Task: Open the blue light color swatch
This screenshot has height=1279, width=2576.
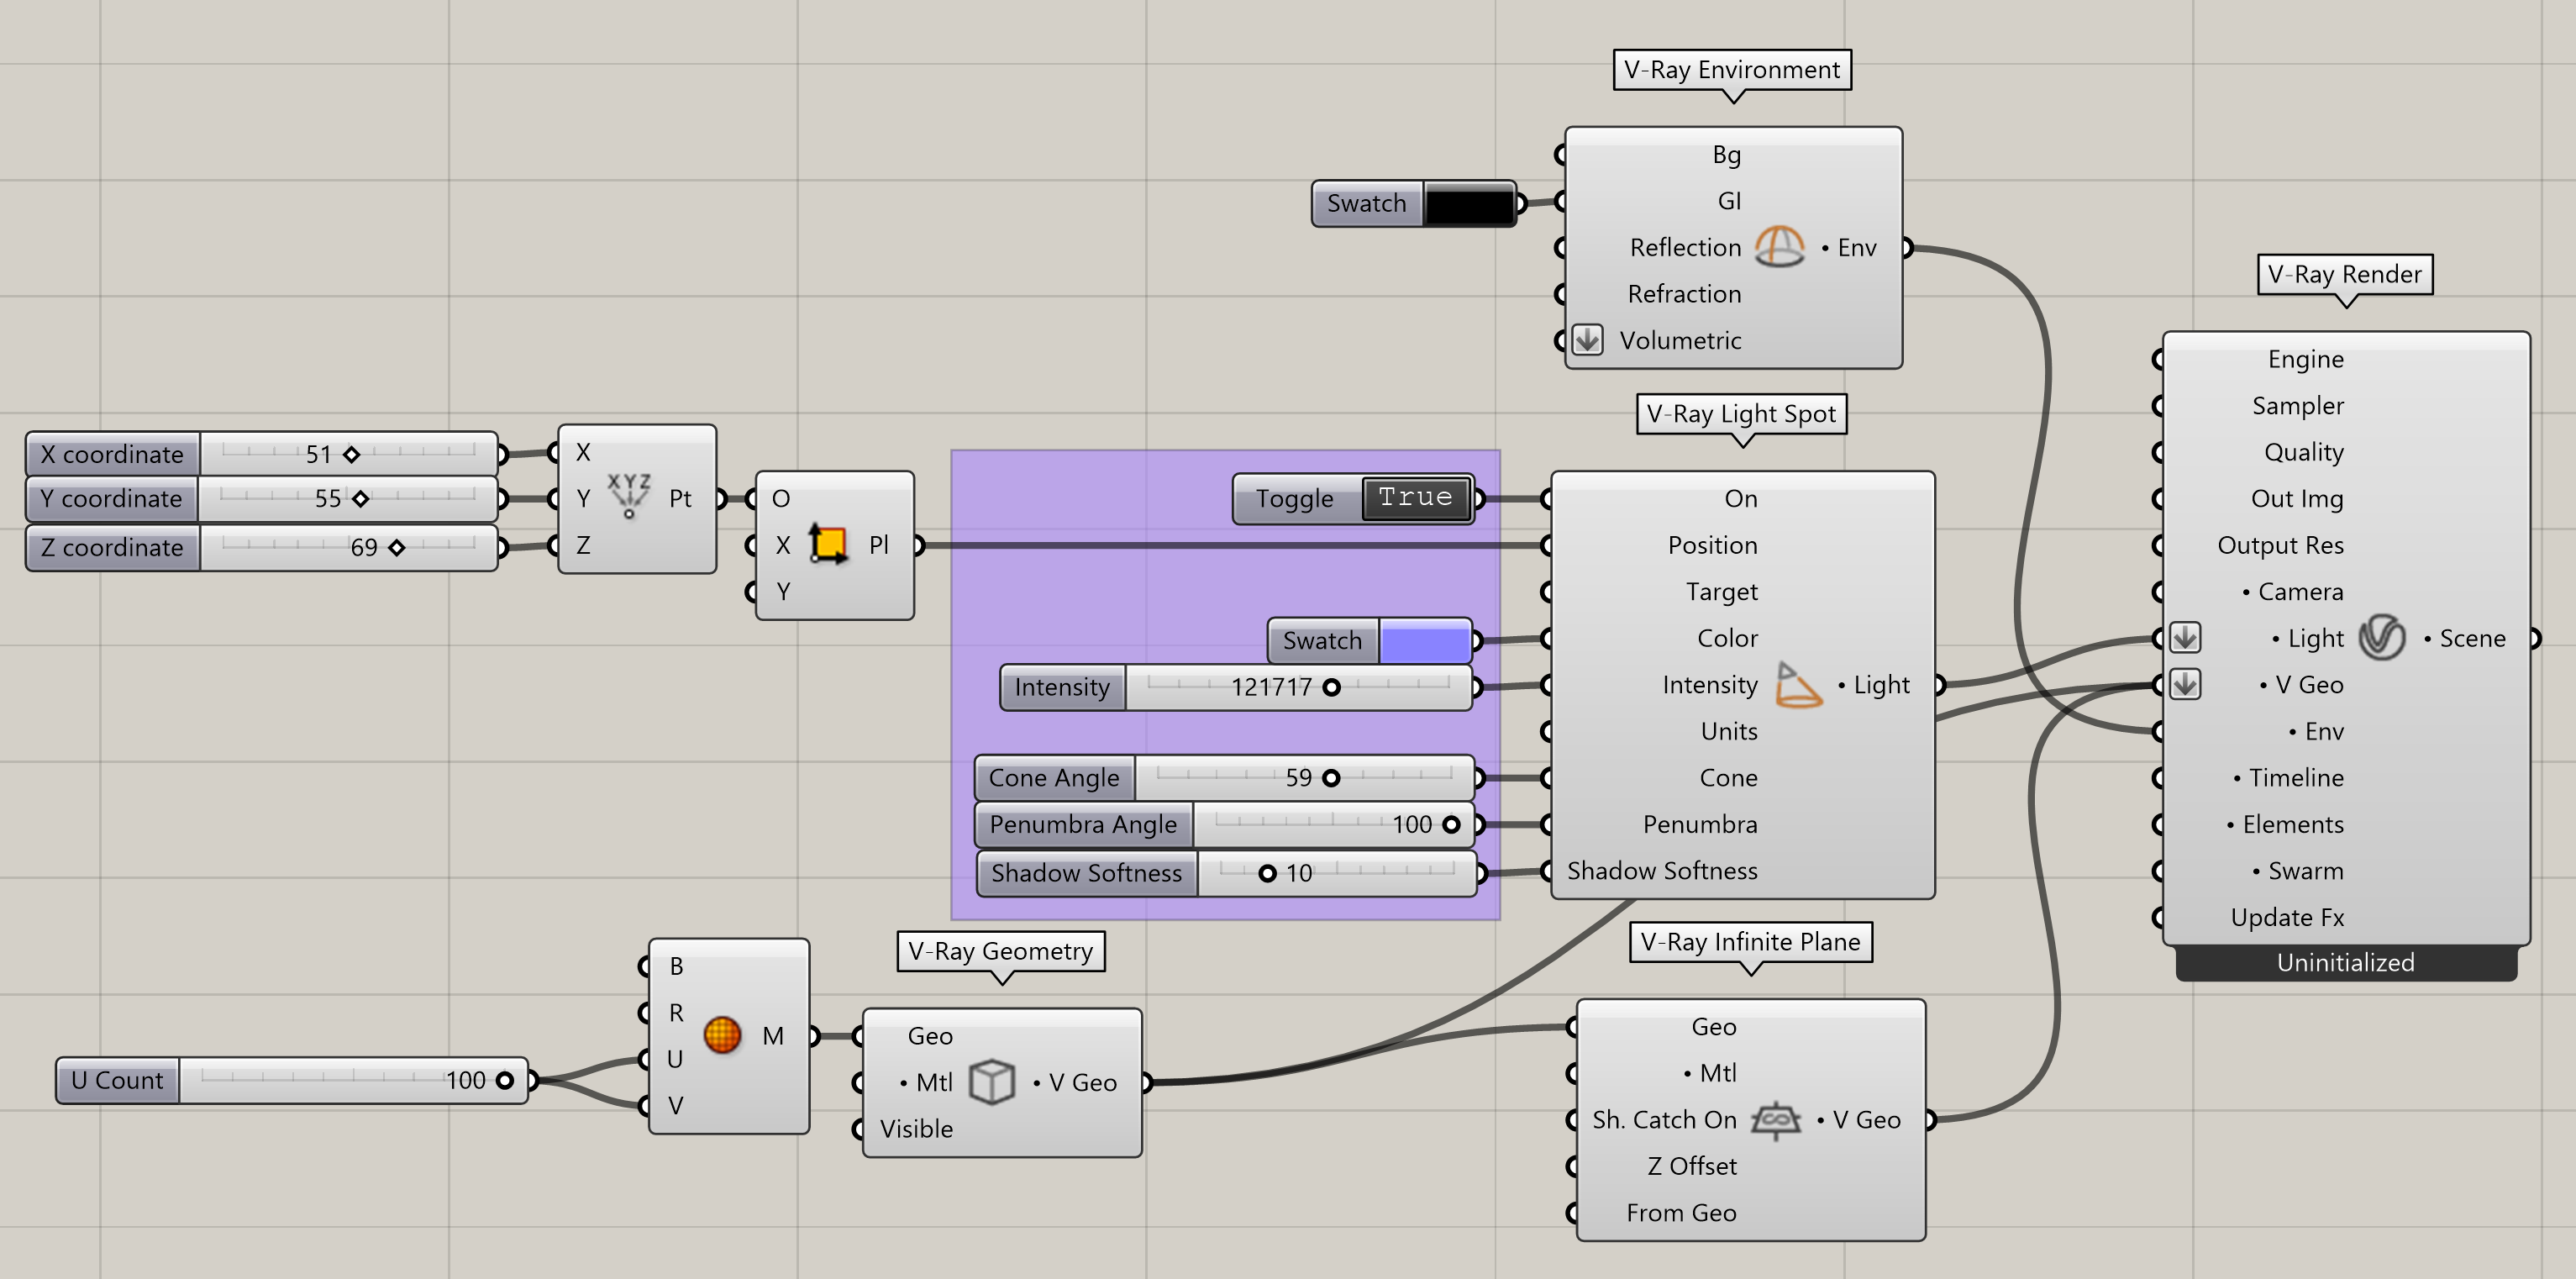Action: click(x=1424, y=640)
